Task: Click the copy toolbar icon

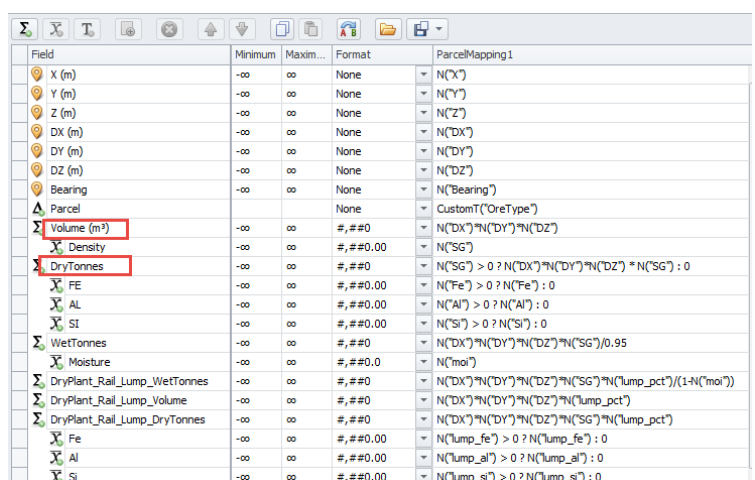Action: (284, 30)
